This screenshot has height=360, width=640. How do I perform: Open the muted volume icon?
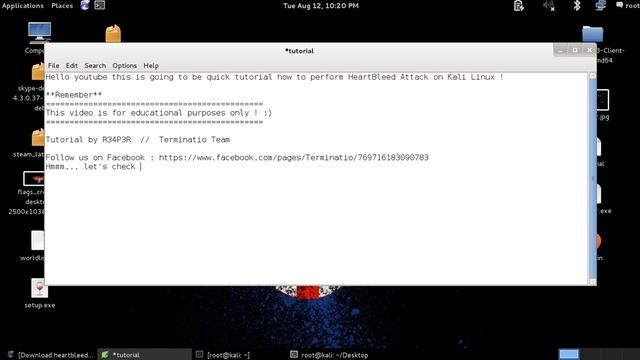click(548, 6)
